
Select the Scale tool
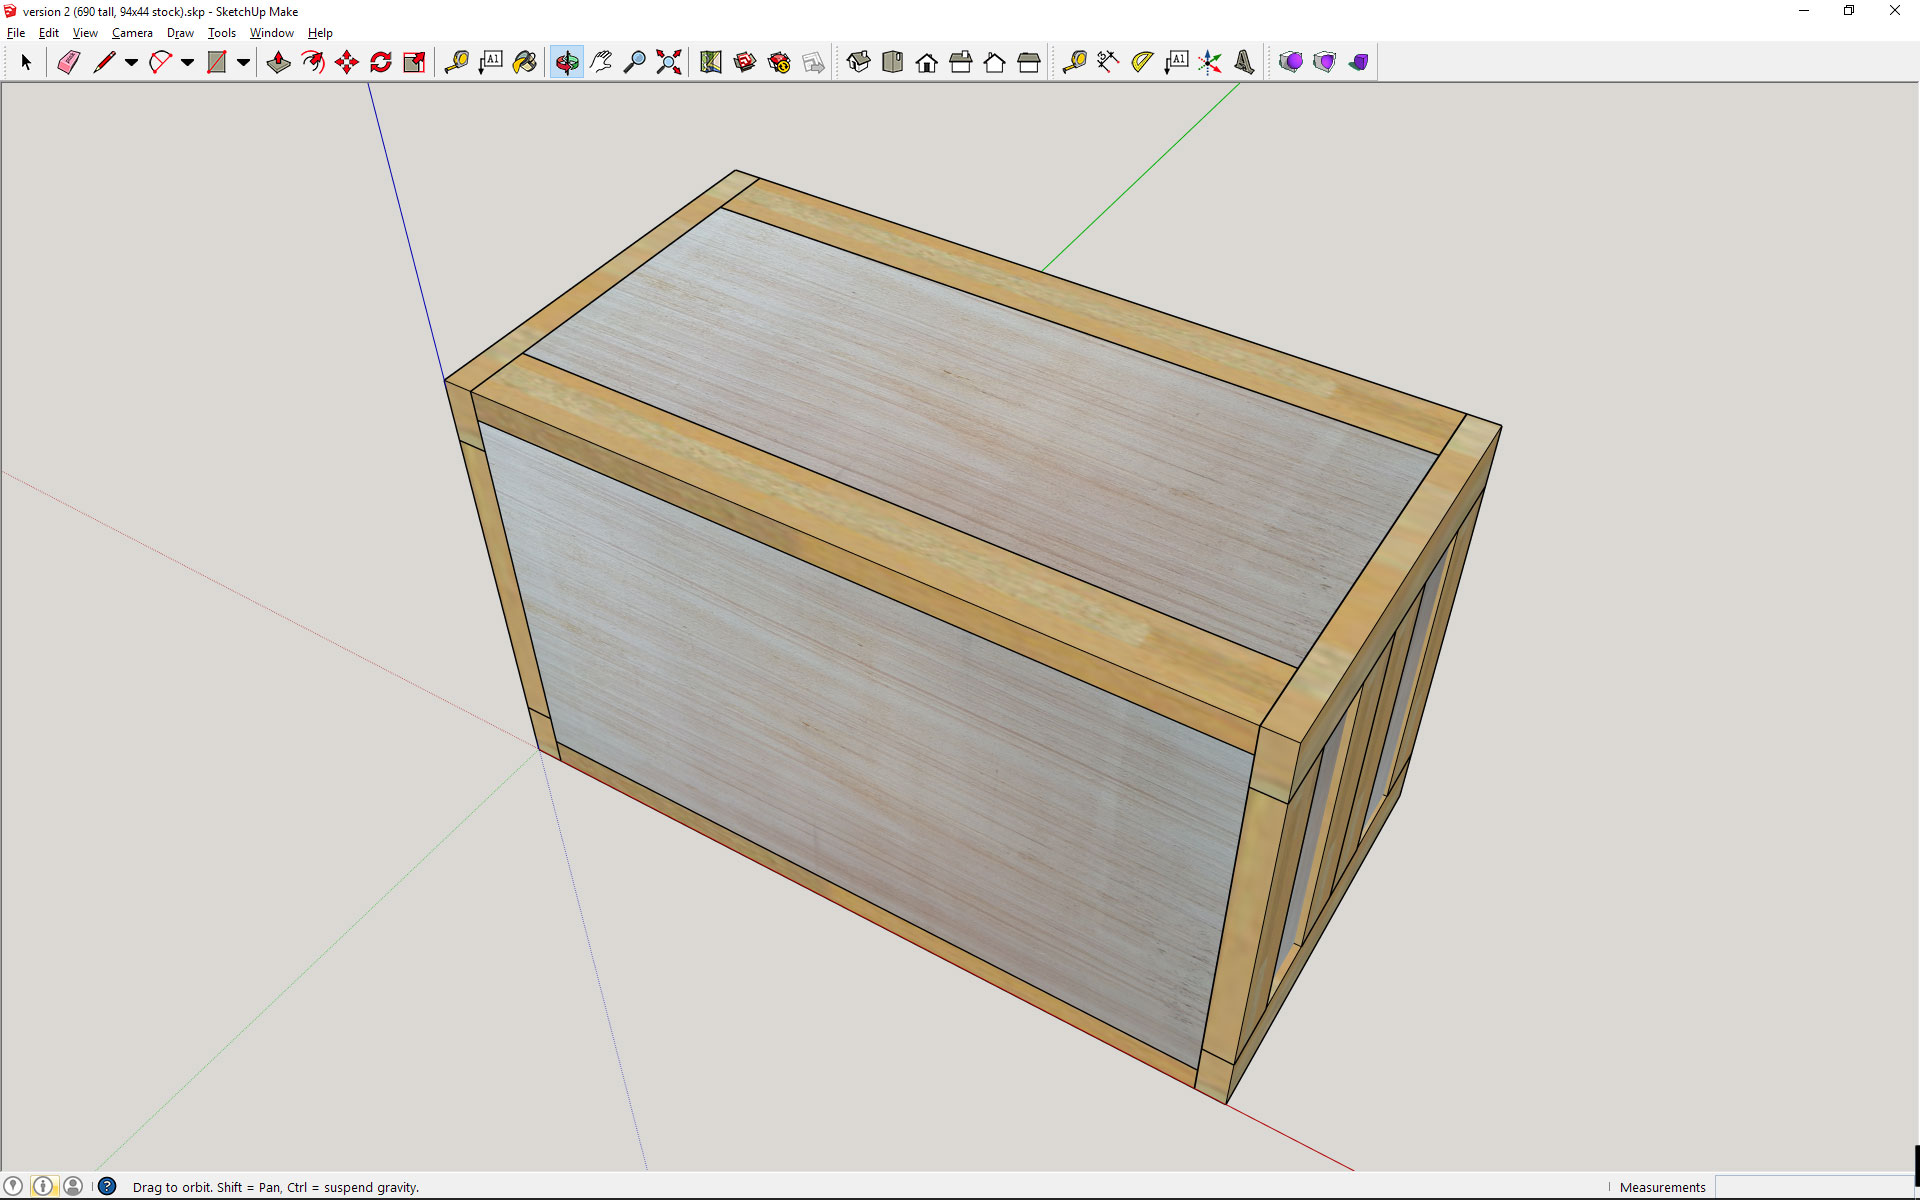coord(414,62)
